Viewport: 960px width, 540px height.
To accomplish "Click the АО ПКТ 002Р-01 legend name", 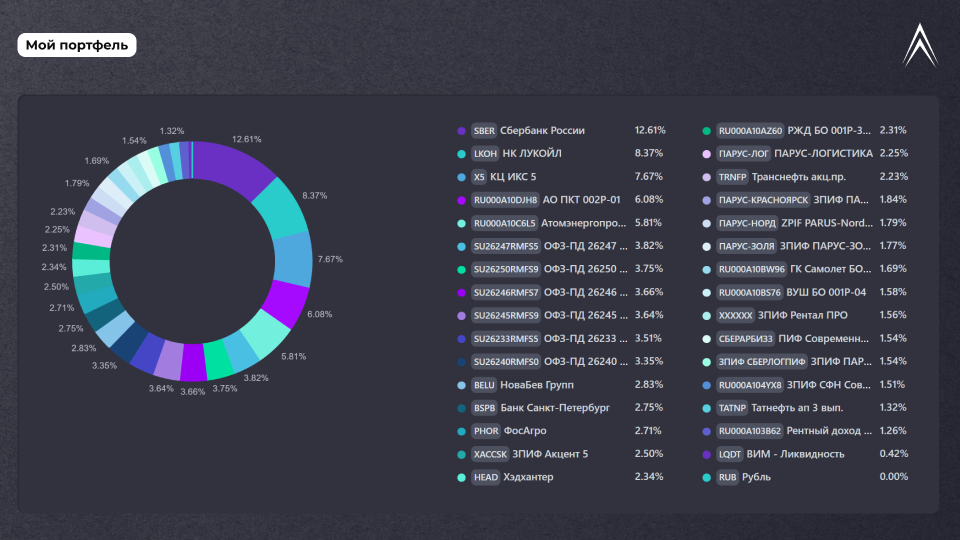I will 582,200.
